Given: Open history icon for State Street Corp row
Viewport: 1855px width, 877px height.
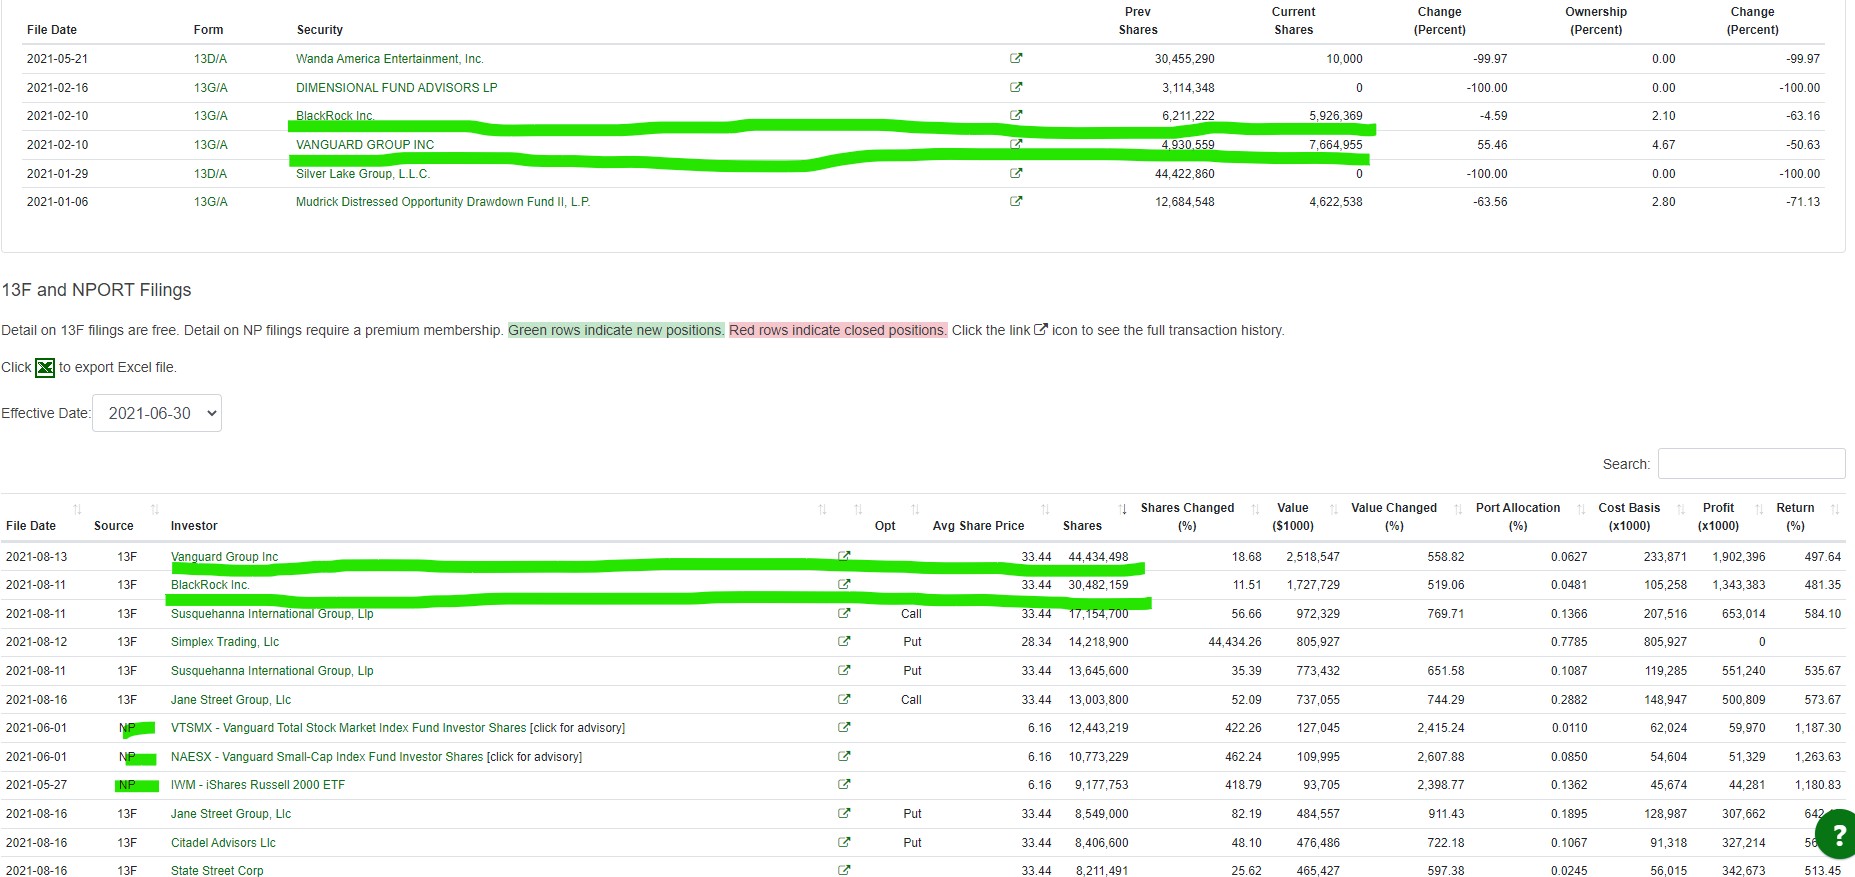Looking at the screenshot, I should click(x=844, y=870).
